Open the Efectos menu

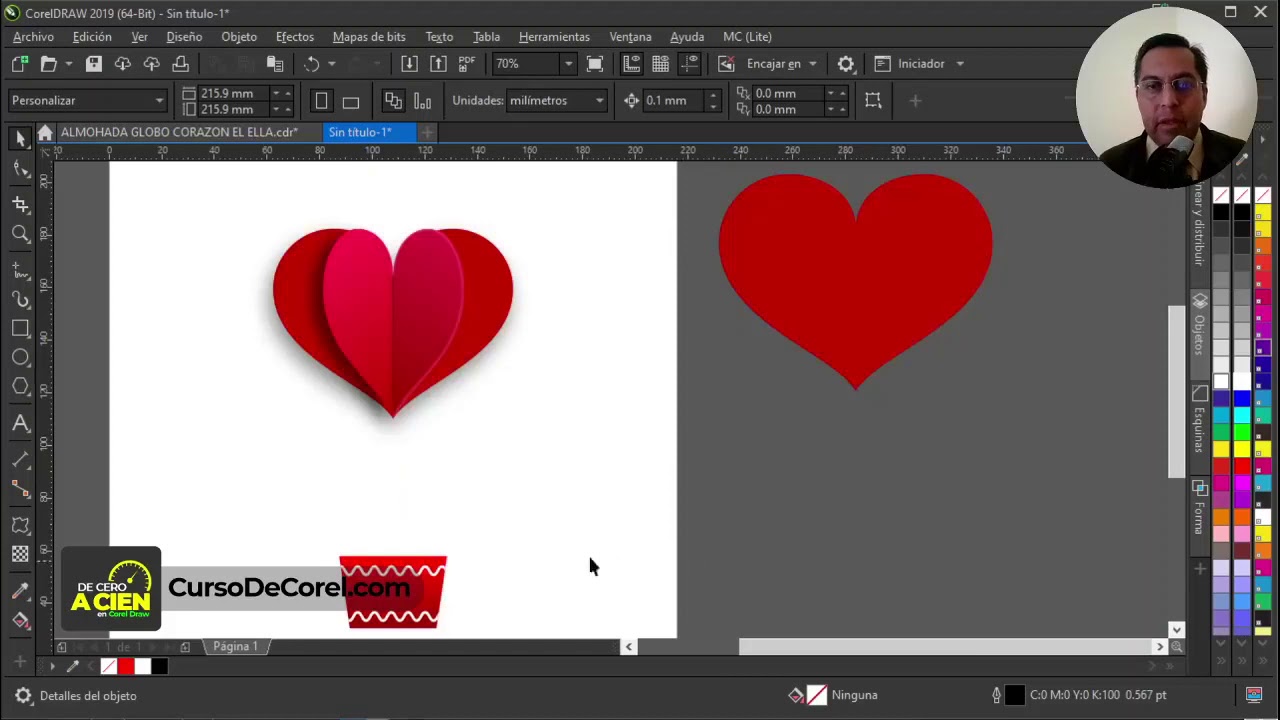coord(295,37)
